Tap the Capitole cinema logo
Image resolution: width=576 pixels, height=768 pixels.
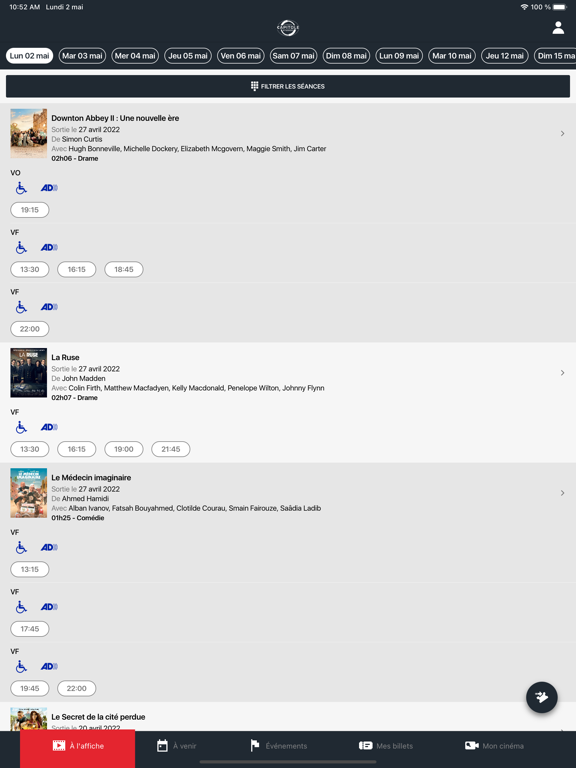[x=288, y=27]
